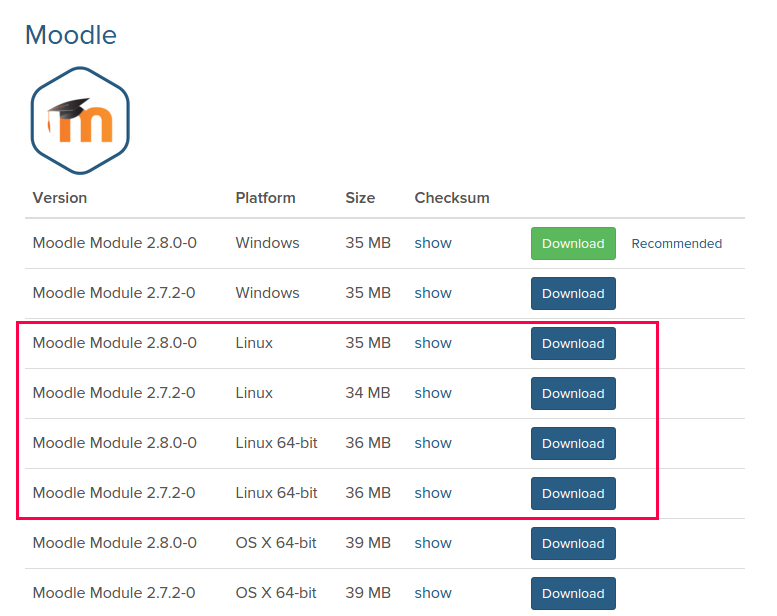Click 39 MB size in 2.7.2-0 OS X row
This screenshot has height=616, width=777.
368,593
